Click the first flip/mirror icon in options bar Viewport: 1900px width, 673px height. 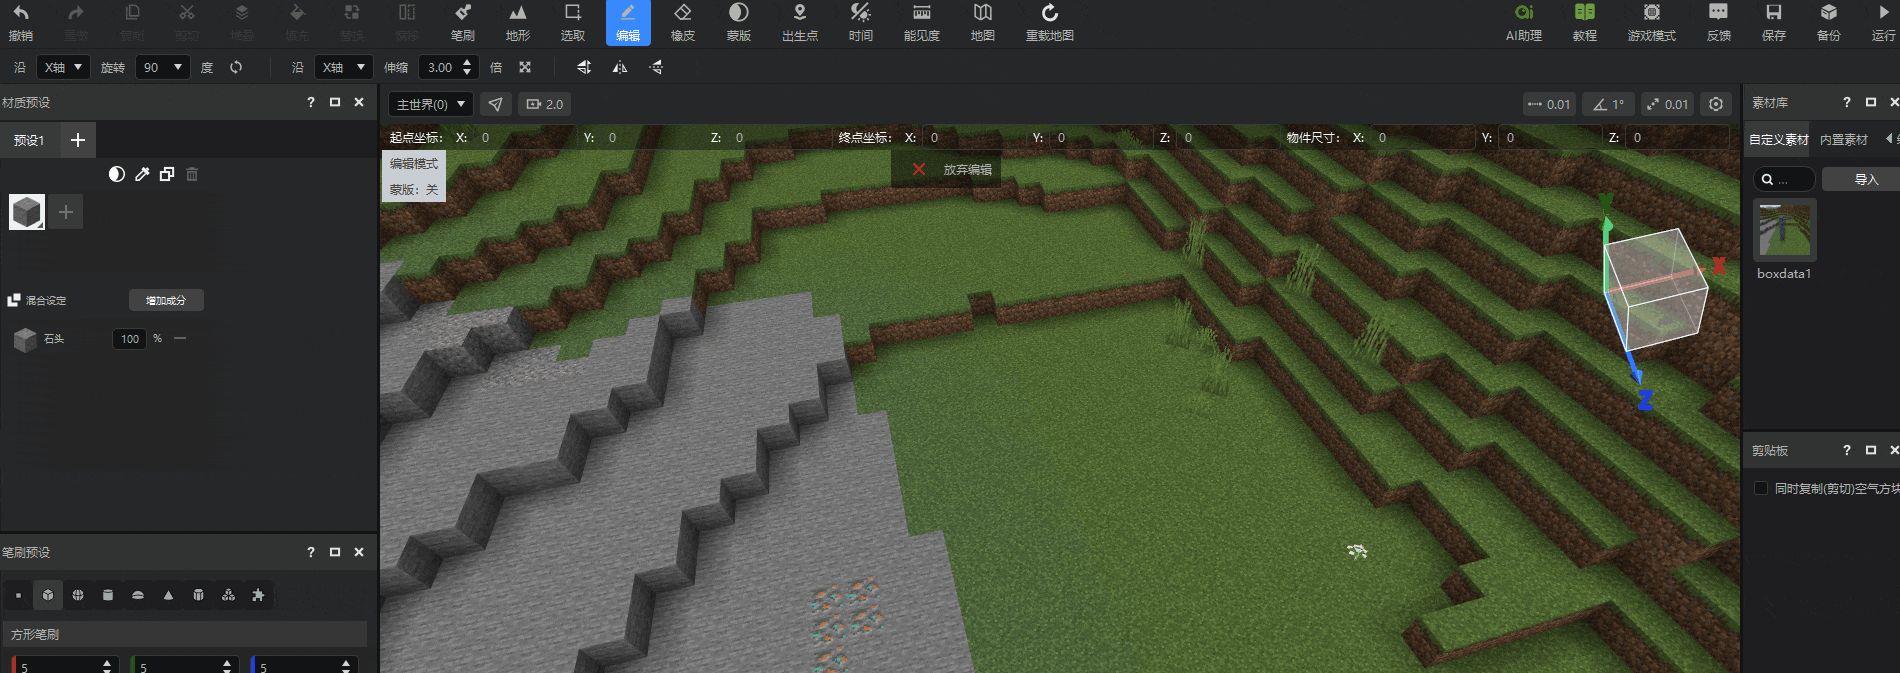[x=584, y=67]
